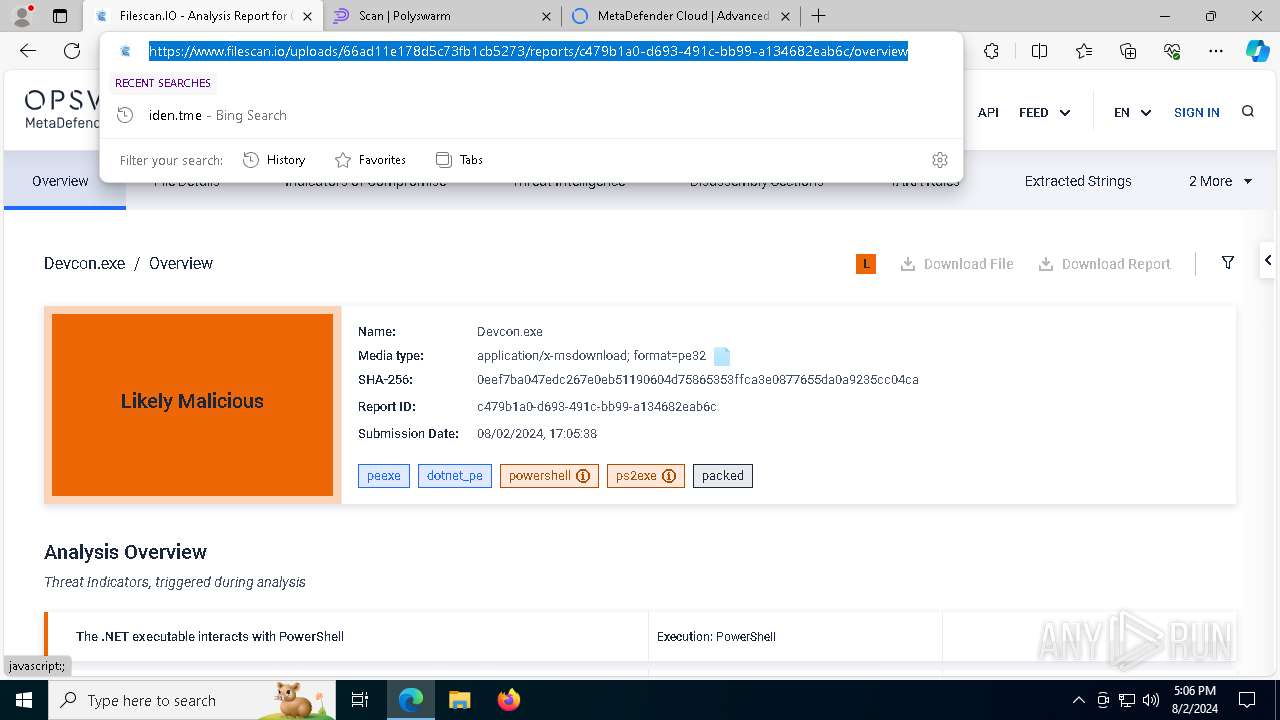Launch Firefox from taskbar
This screenshot has height=720, width=1280.
coord(508,700)
